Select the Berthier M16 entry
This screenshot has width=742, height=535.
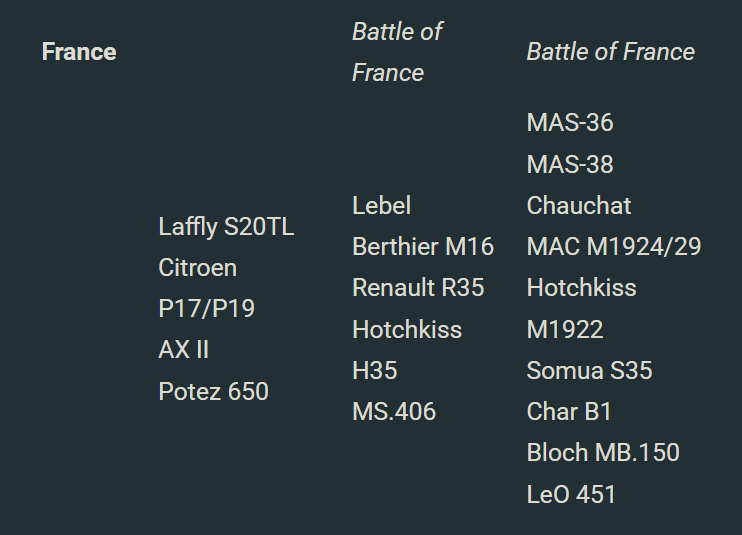coord(423,247)
